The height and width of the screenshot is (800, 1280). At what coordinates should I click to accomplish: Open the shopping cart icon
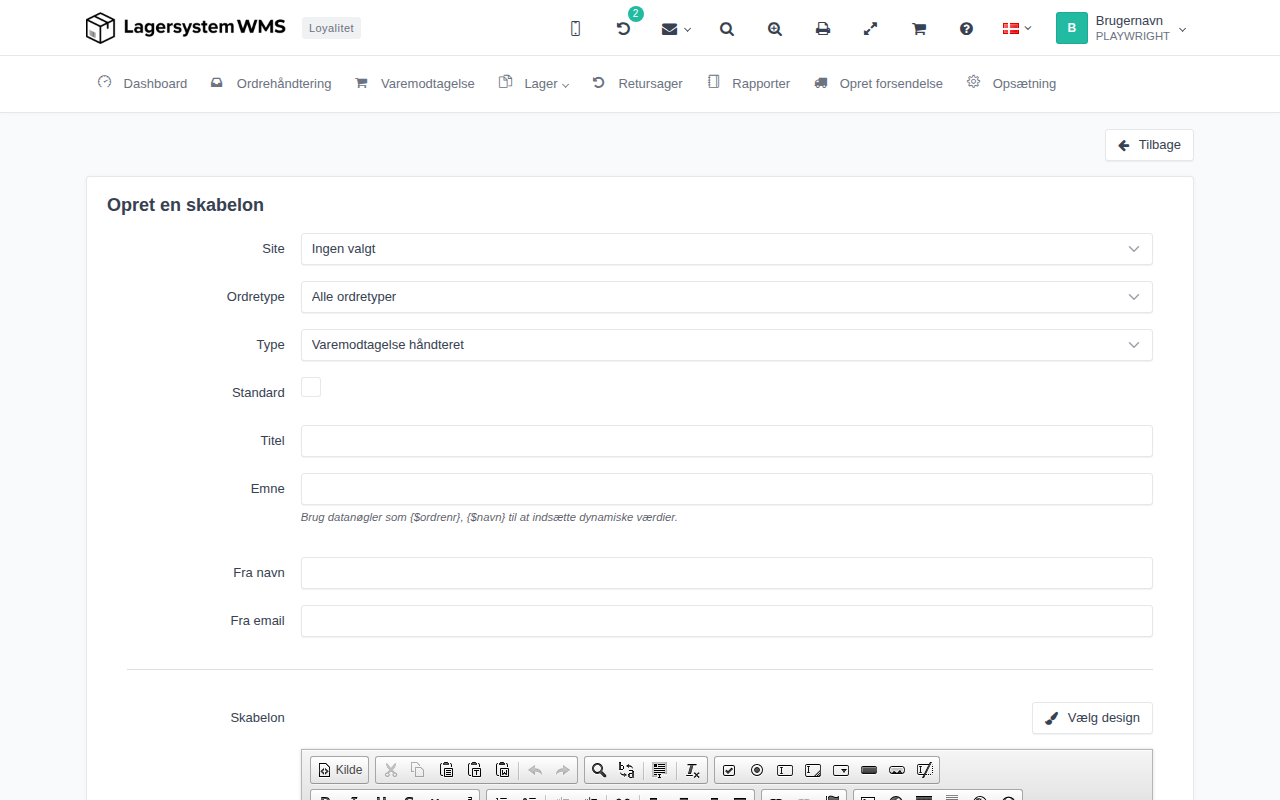[x=919, y=29]
